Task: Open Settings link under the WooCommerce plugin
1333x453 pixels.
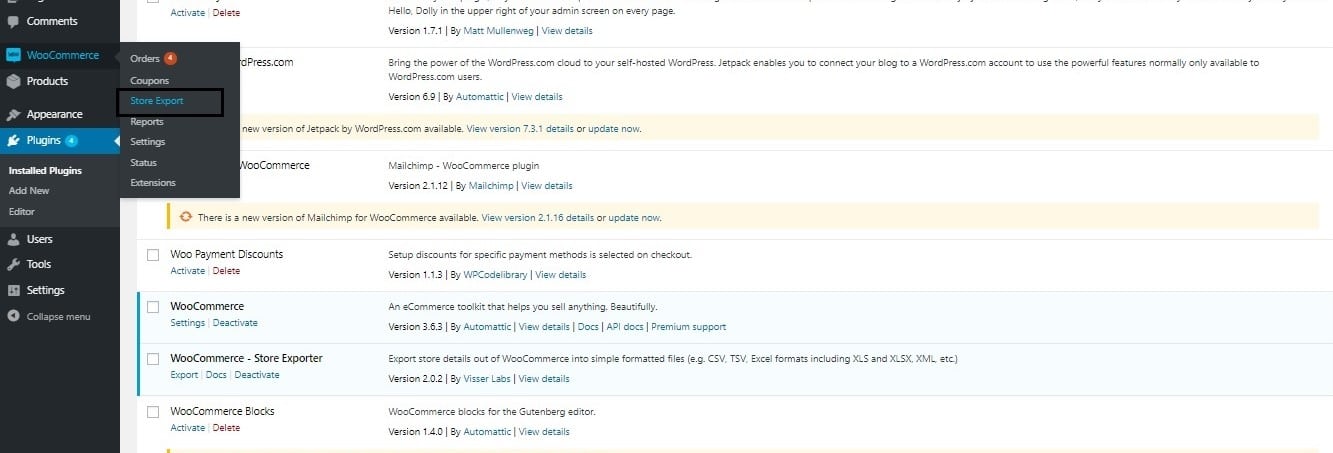Action: pos(187,323)
